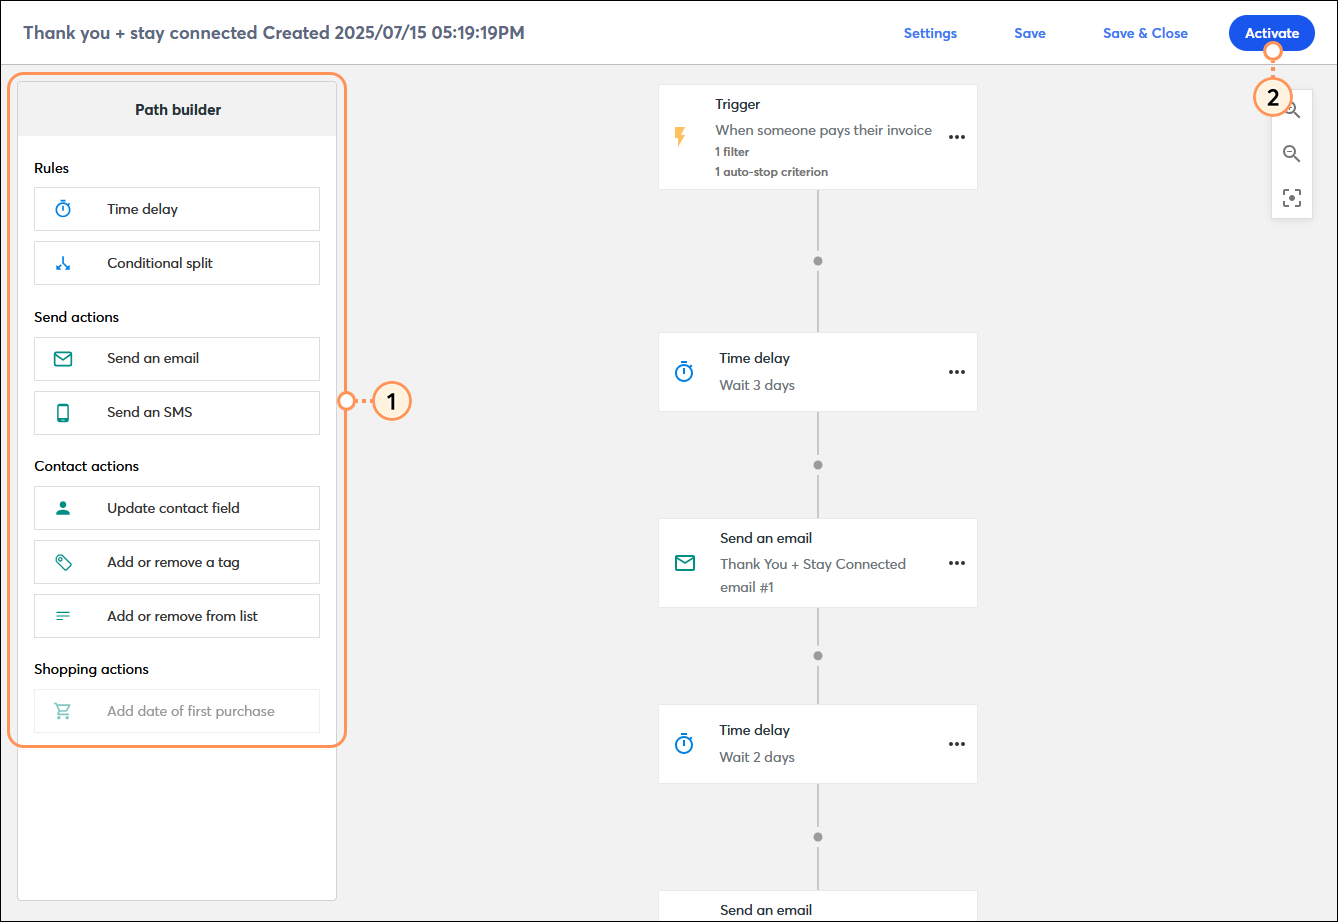Select Add or remove from list action
Screen dimensions: 1338x922
pos(177,616)
